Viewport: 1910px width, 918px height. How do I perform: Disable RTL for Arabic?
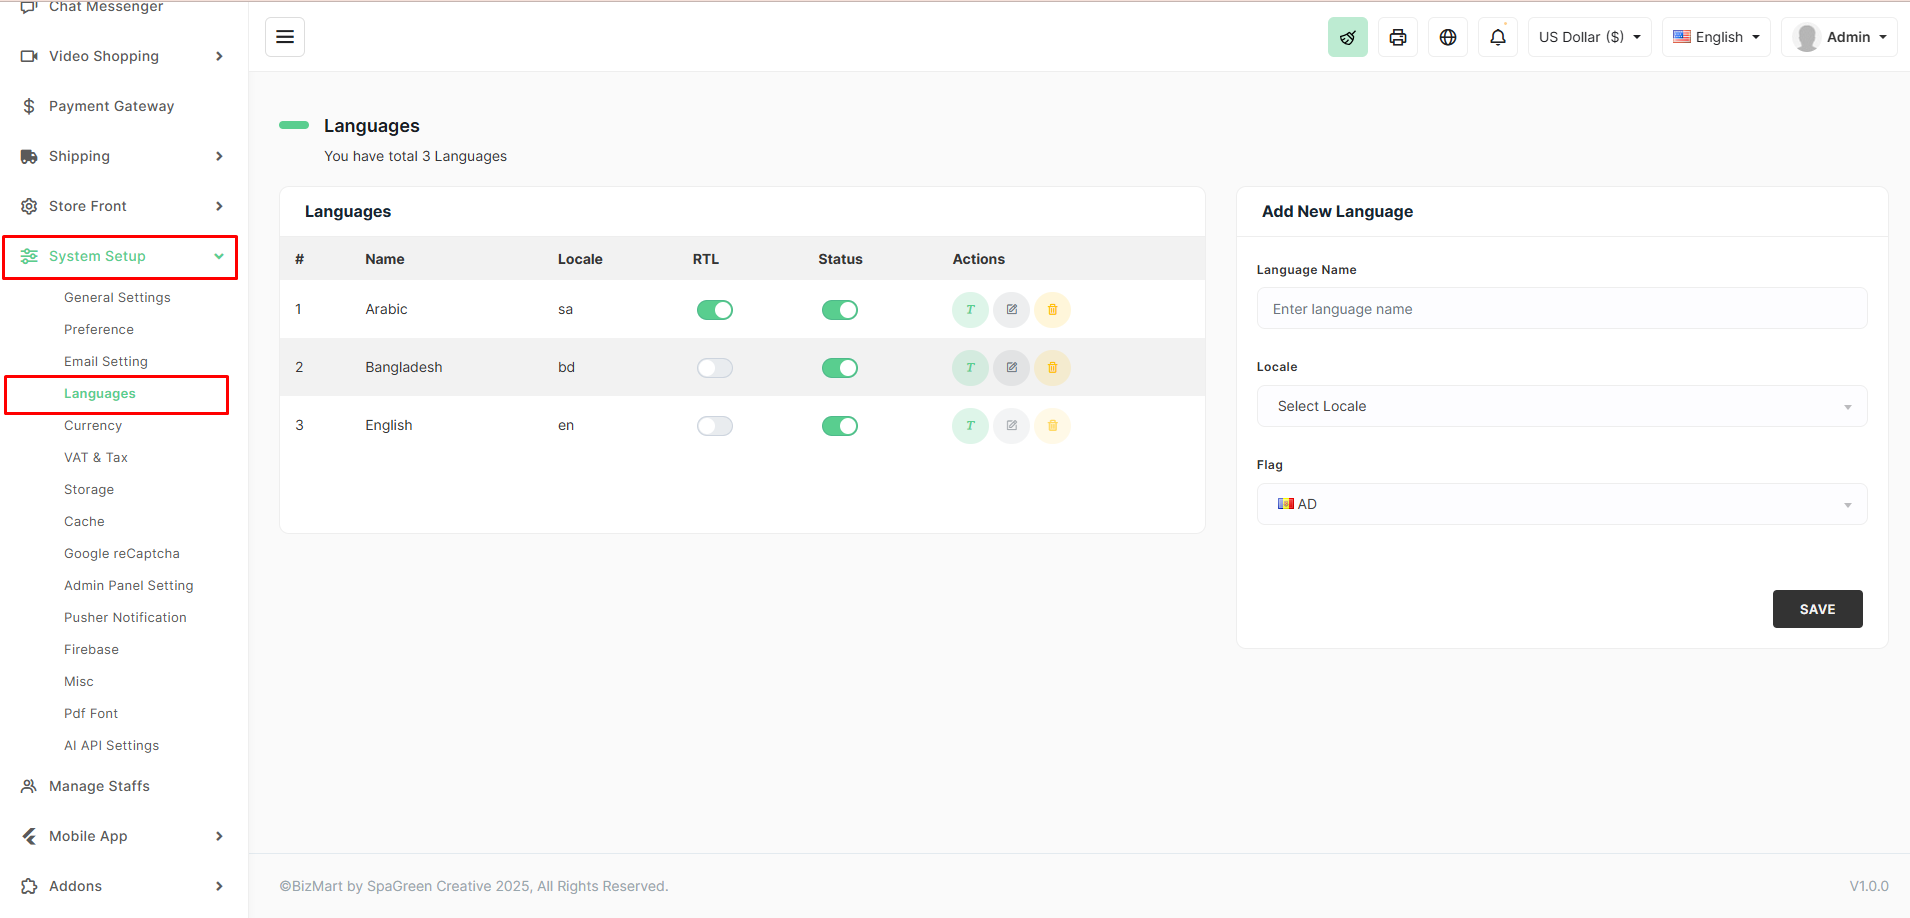click(x=714, y=310)
